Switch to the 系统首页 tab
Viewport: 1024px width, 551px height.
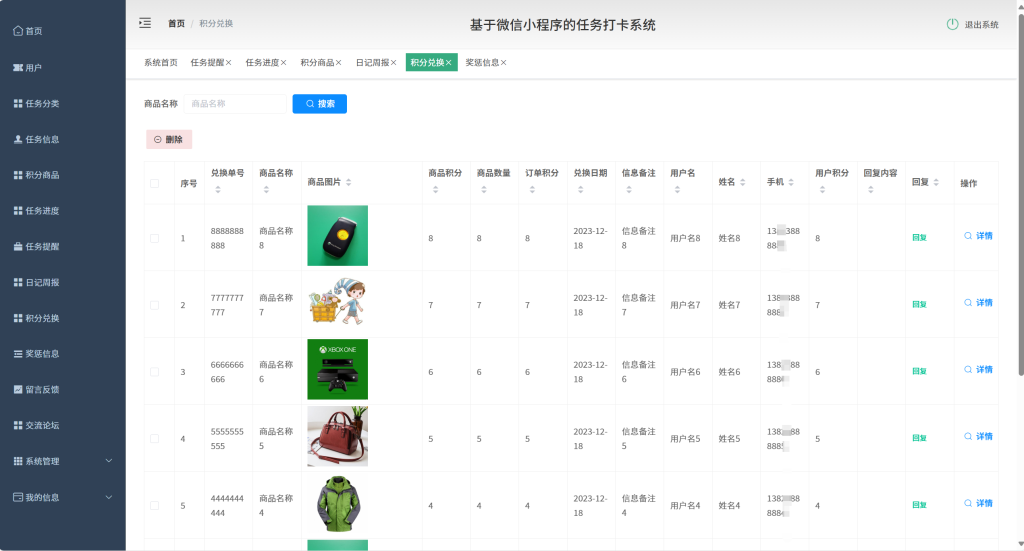coord(161,63)
